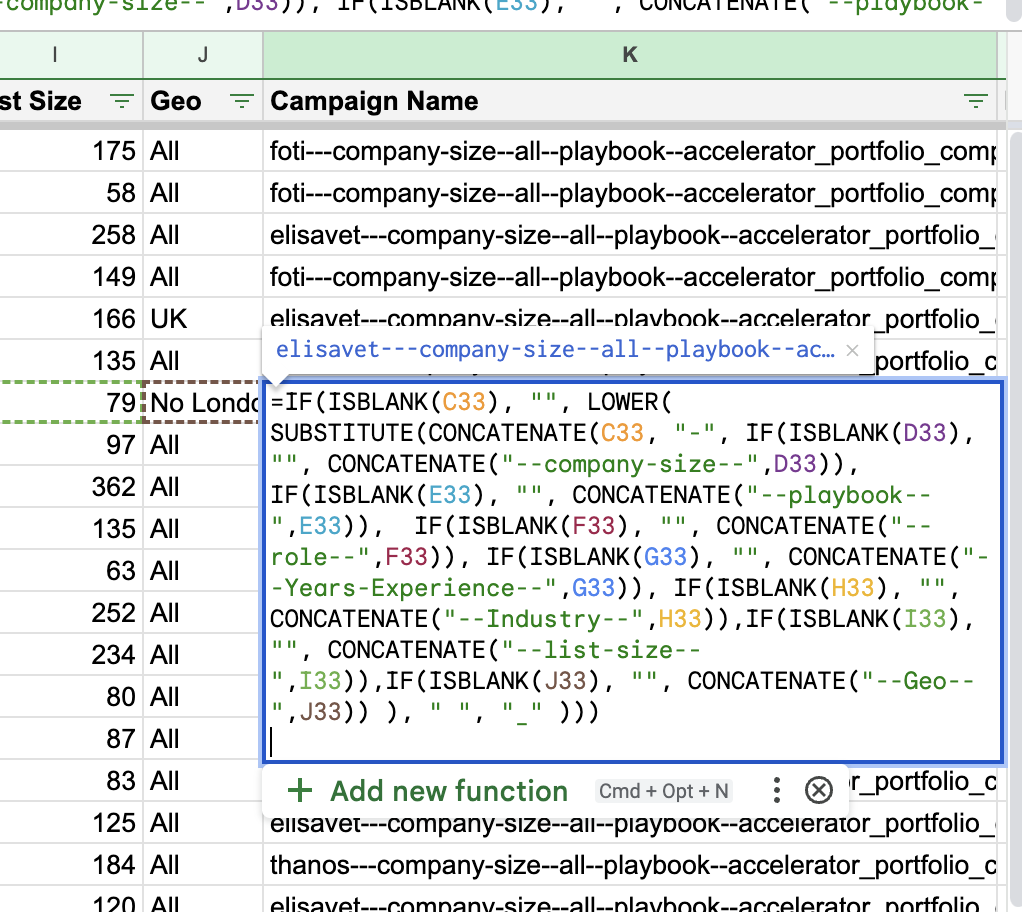Viewport: 1022px width, 912px height.
Task: Select the 'All' Geo cell beside 175
Action: 203,151
